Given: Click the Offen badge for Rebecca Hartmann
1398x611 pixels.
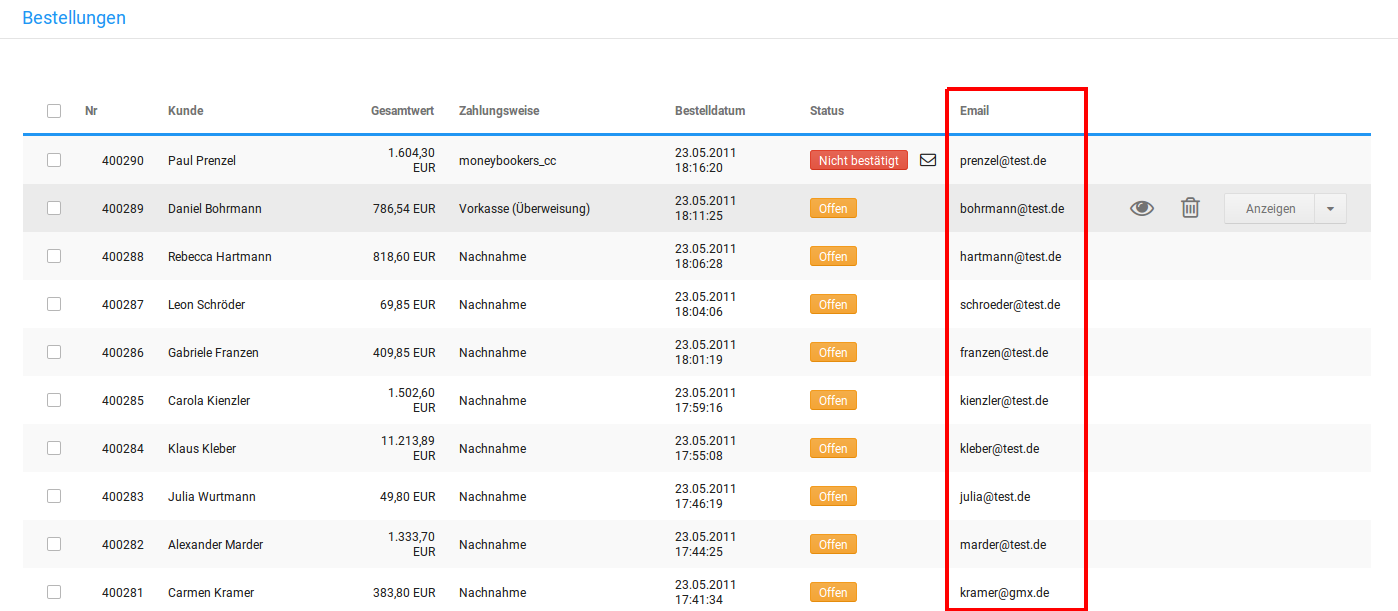Looking at the screenshot, I should click(x=833, y=257).
